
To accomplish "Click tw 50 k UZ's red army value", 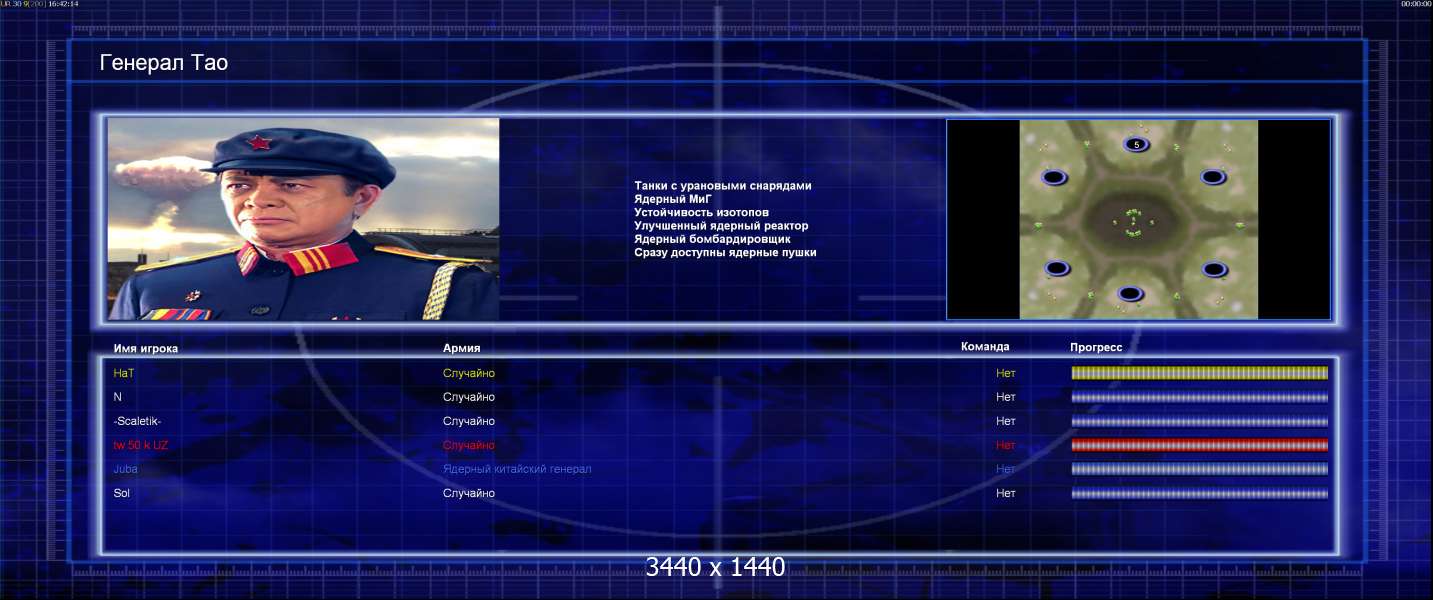I will [x=469, y=445].
